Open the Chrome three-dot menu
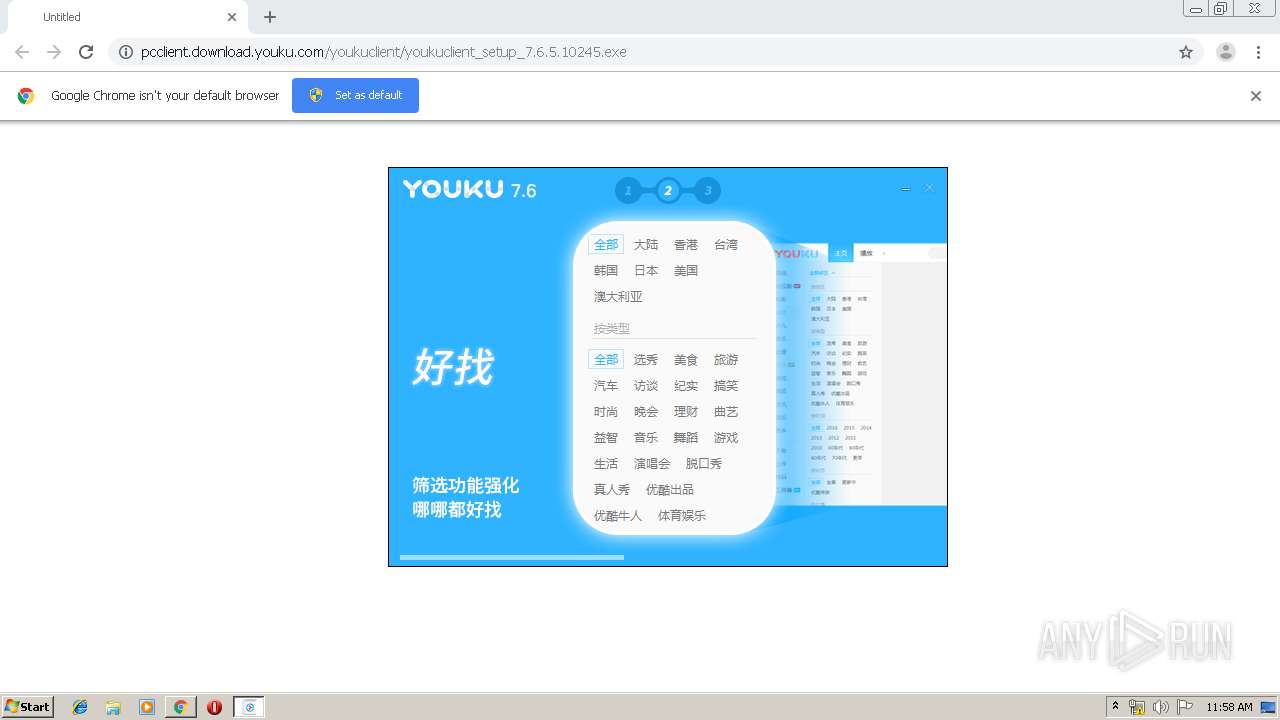1280x720 pixels. (x=1258, y=52)
